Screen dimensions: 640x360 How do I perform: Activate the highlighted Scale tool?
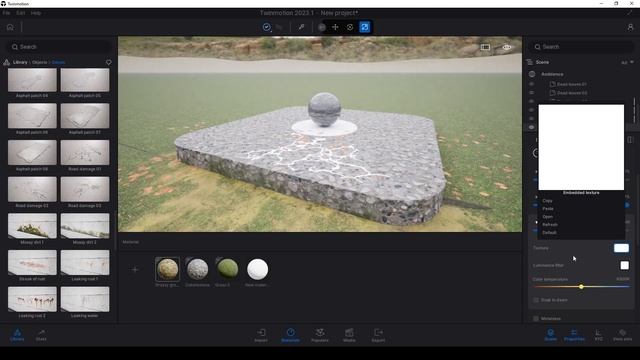pyautogui.click(x=364, y=27)
